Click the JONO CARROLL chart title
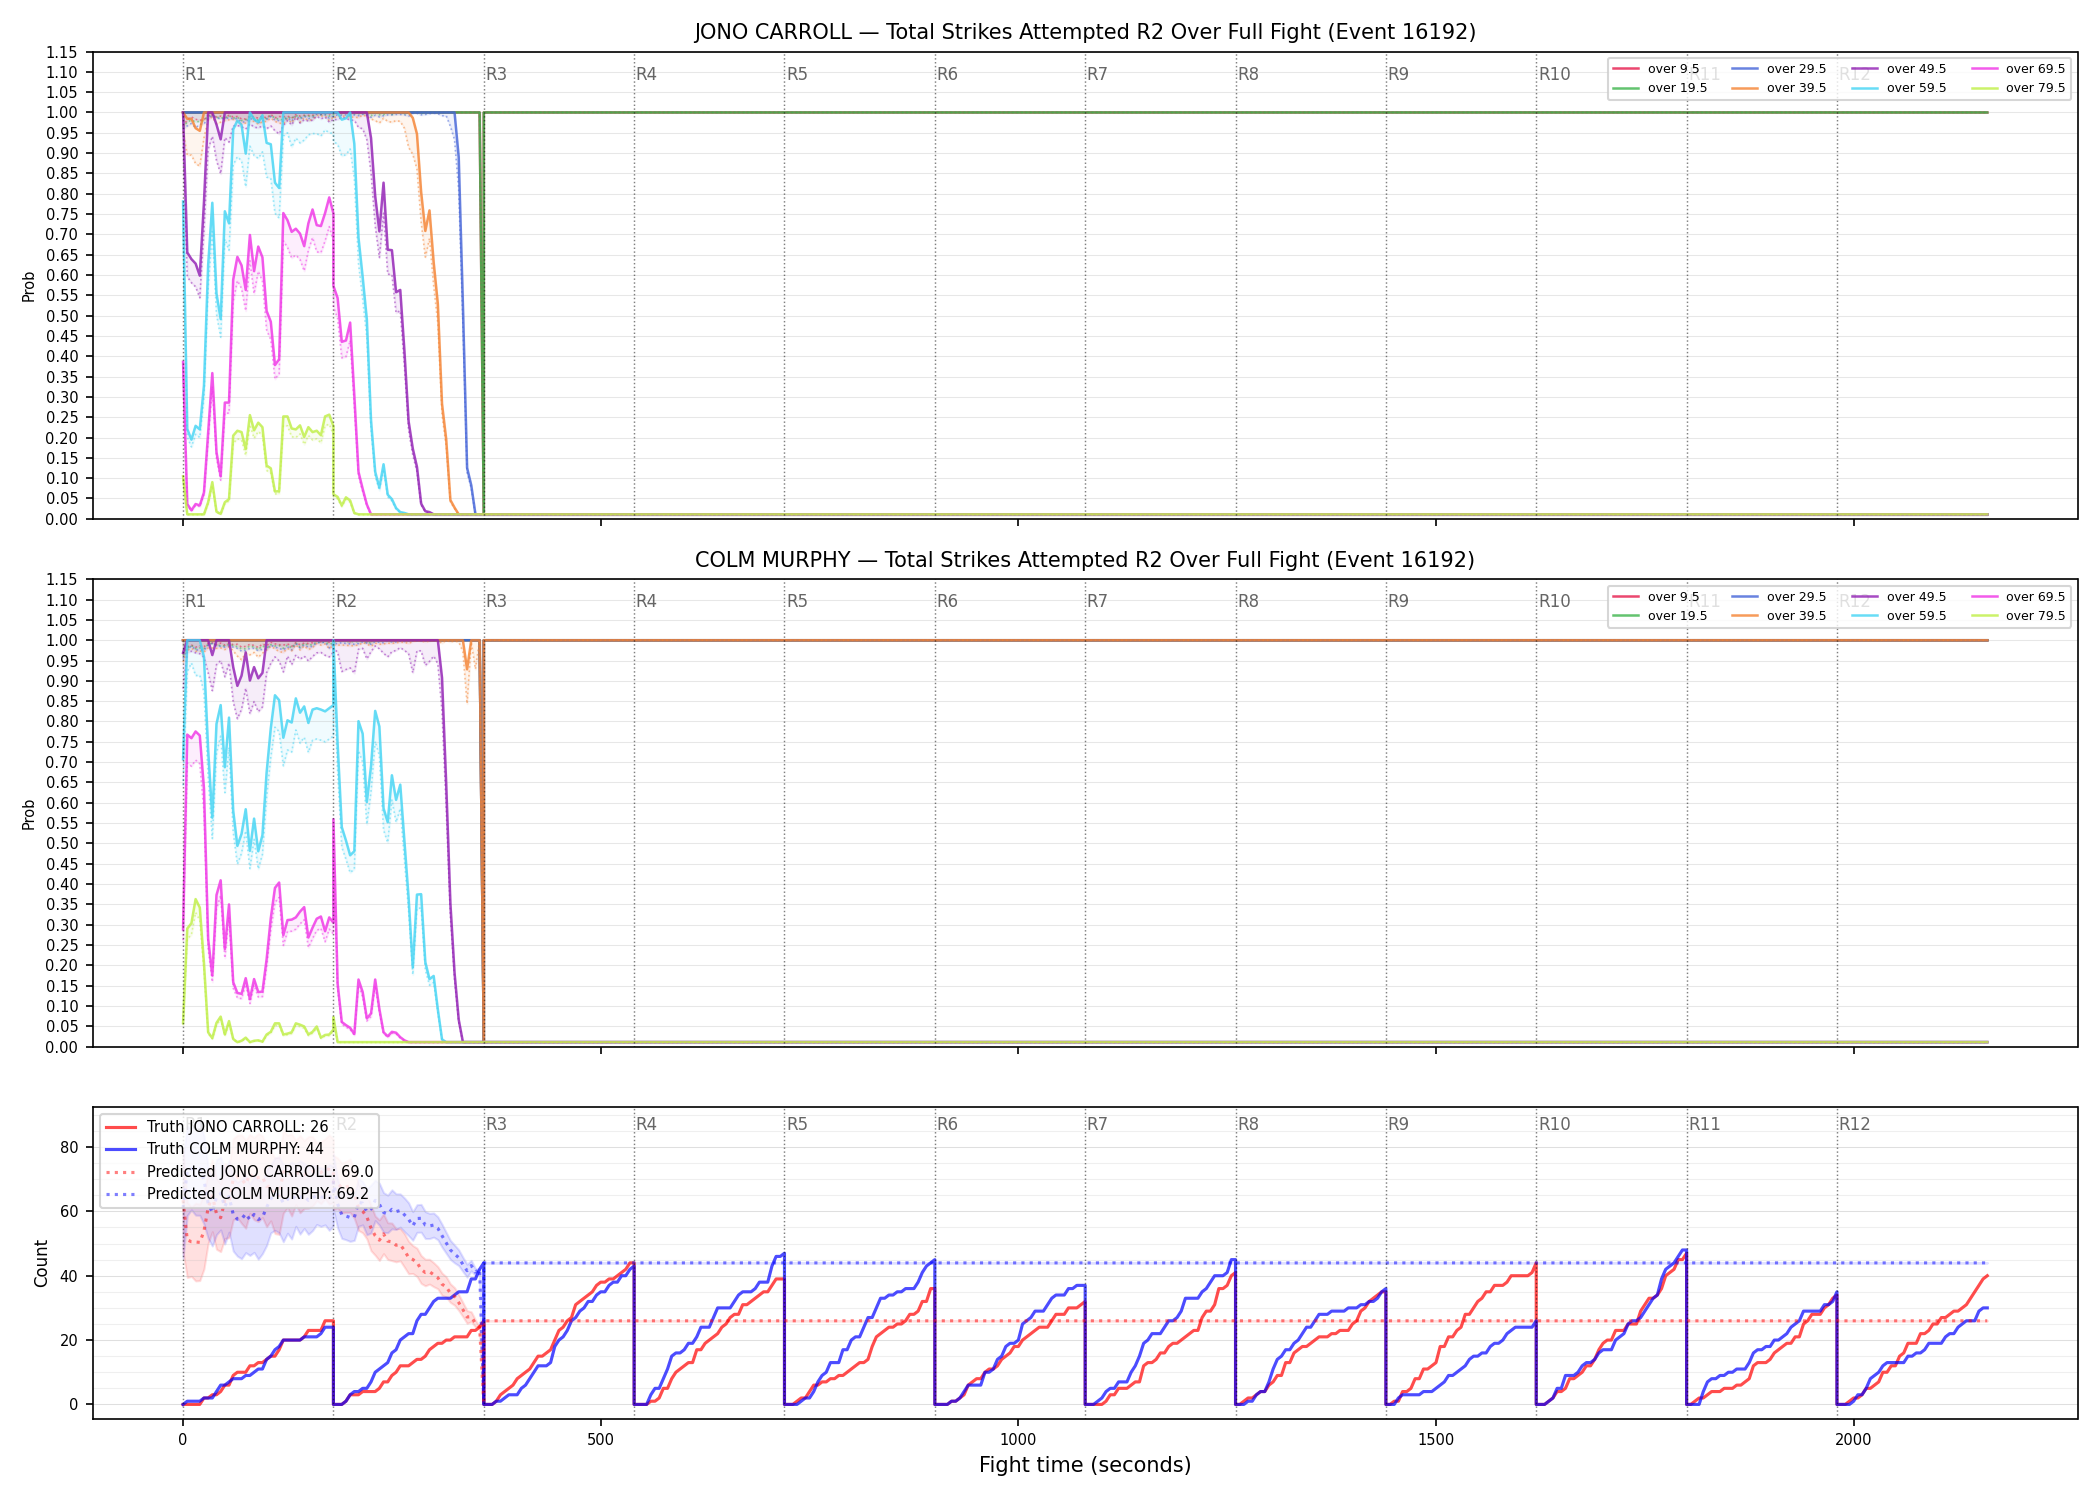This screenshot has height=1500, width=2100. [x=1085, y=32]
